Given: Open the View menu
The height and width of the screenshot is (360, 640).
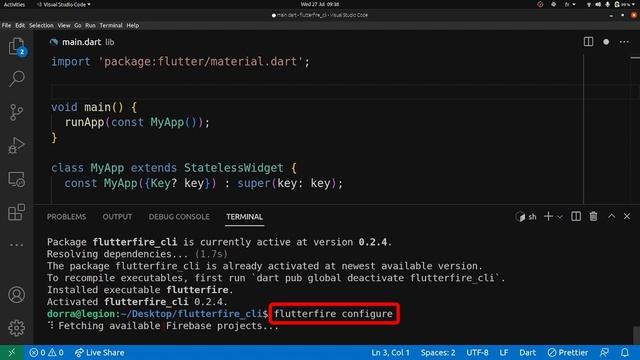Looking at the screenshot, I should coord(64,25).
